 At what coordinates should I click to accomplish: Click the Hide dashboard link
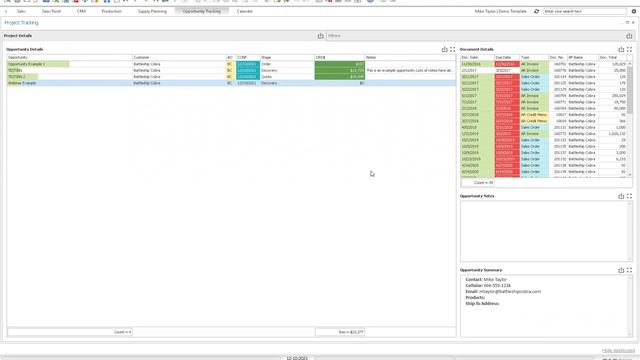pyautogui.click(x=618, y=351)
